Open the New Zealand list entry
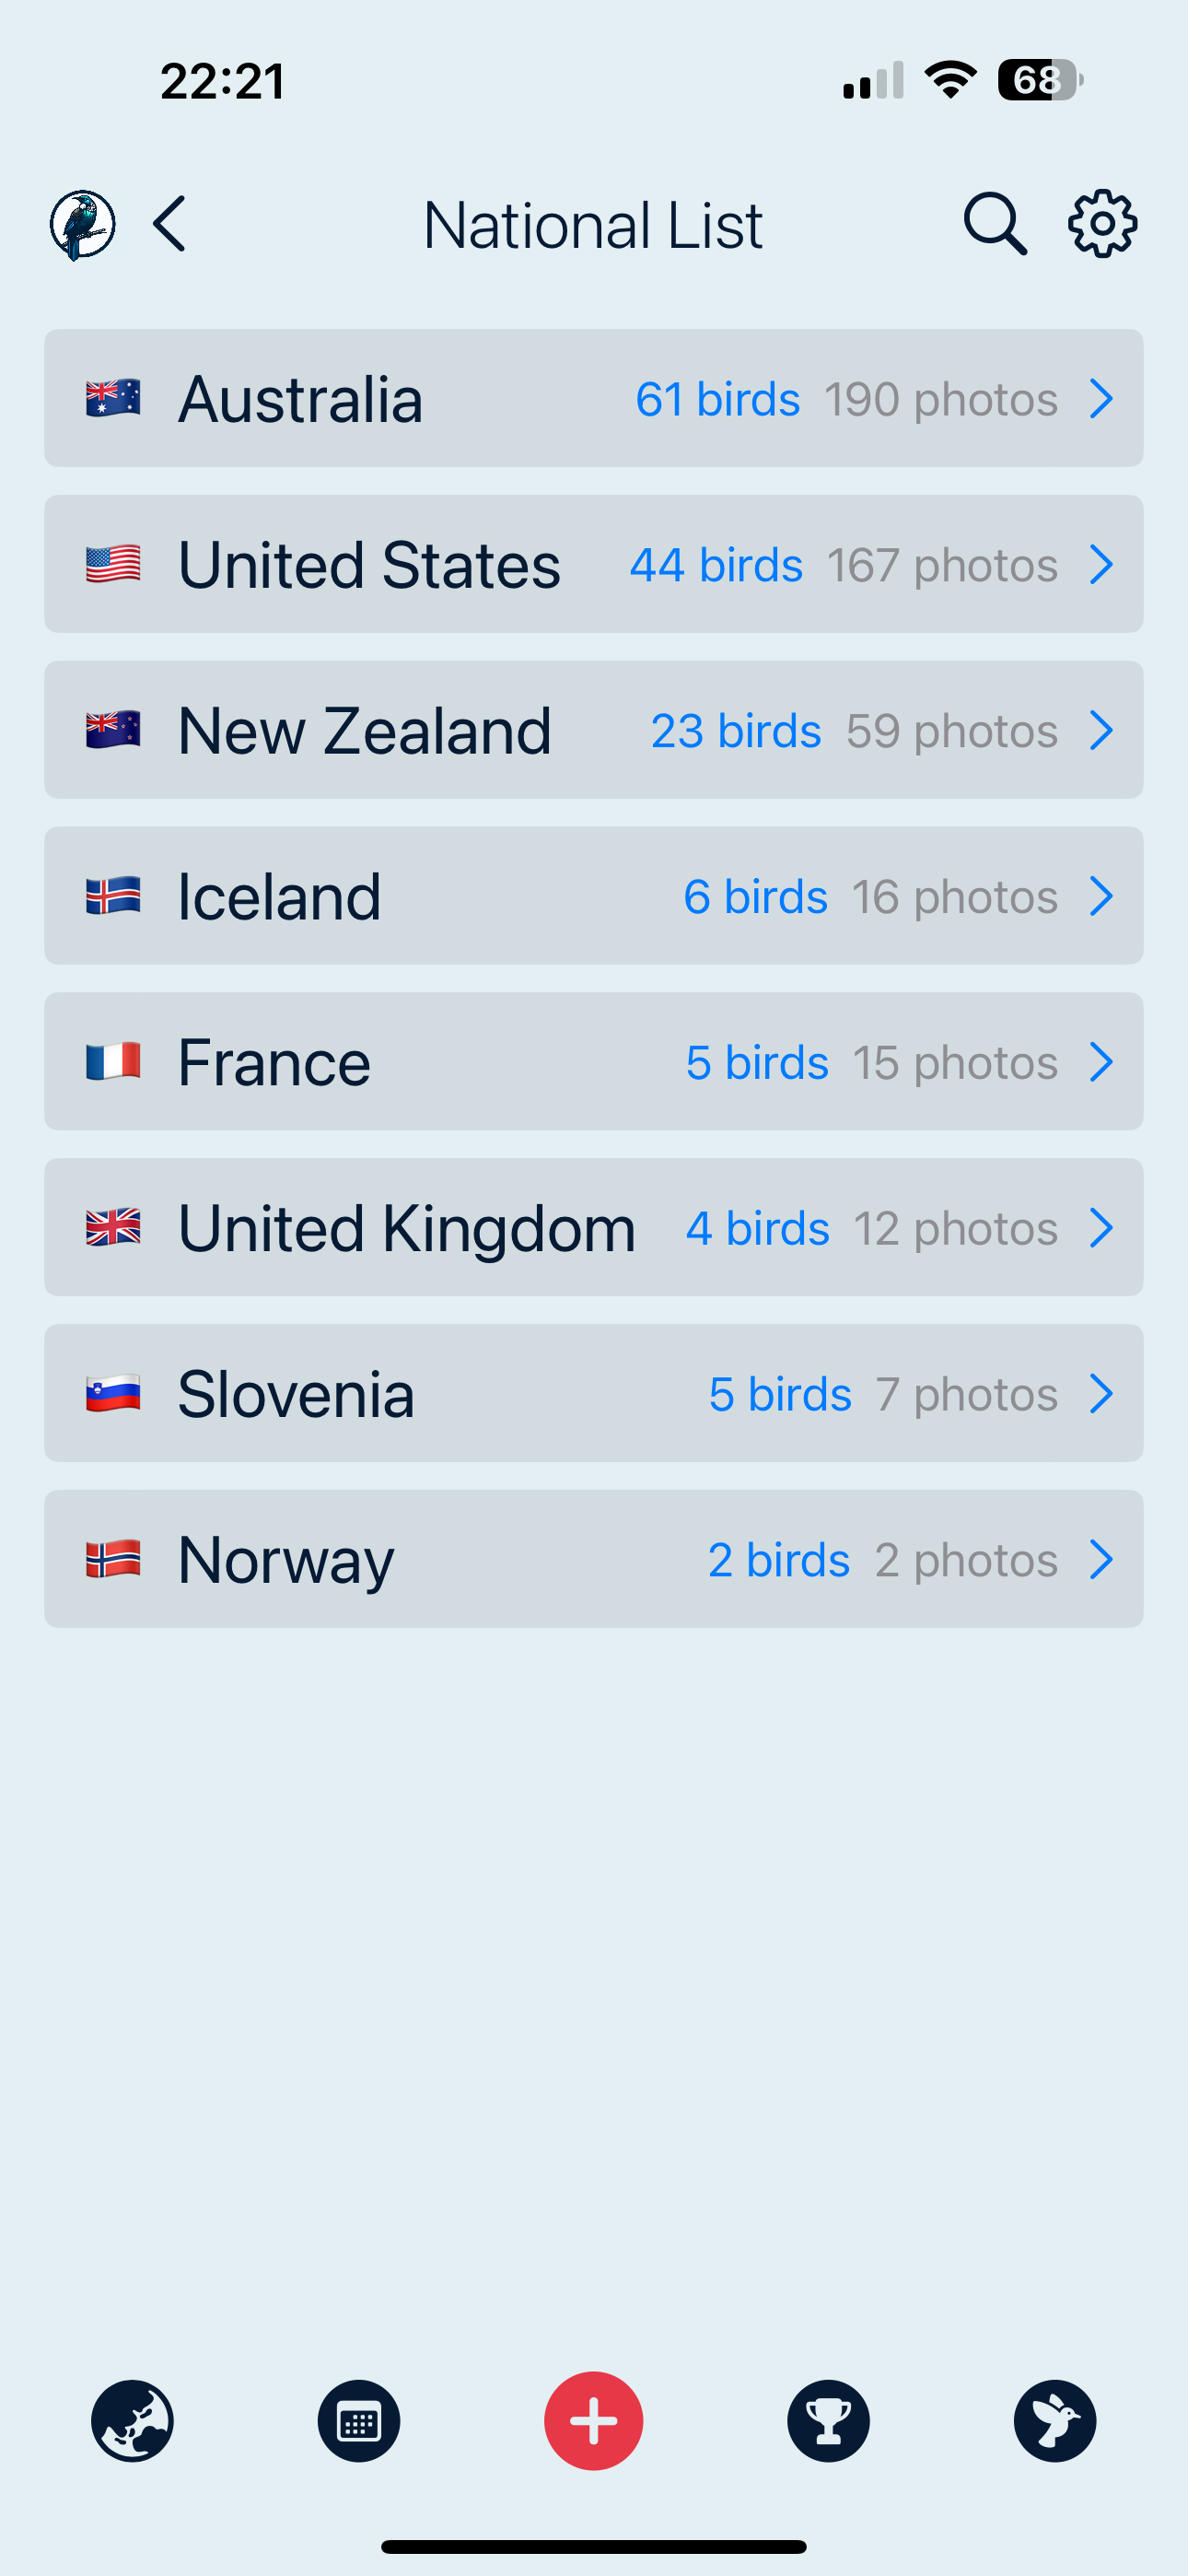Screen dimensions: 1188x2576 click(x=594, y=730)
